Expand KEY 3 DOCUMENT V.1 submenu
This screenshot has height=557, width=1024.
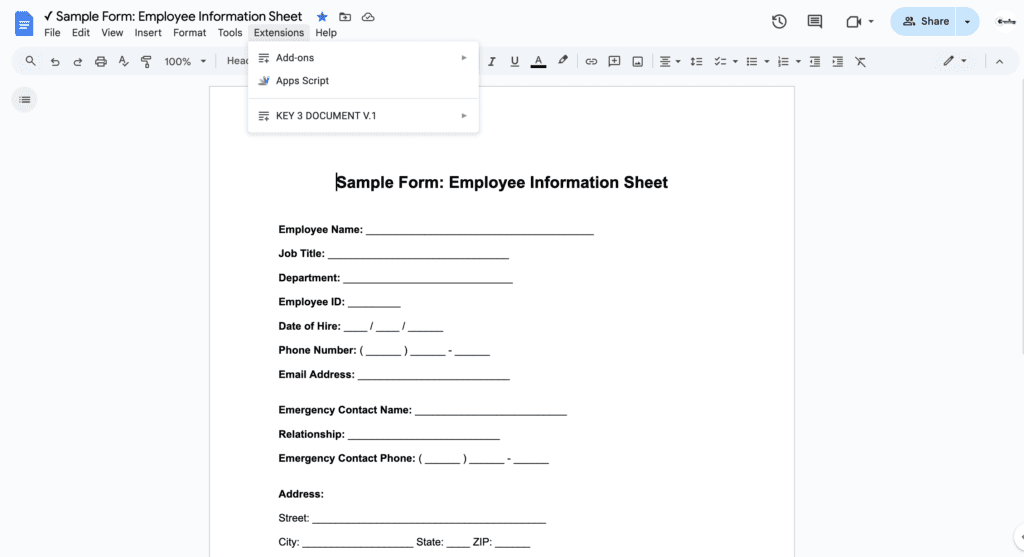pos(363,116)
